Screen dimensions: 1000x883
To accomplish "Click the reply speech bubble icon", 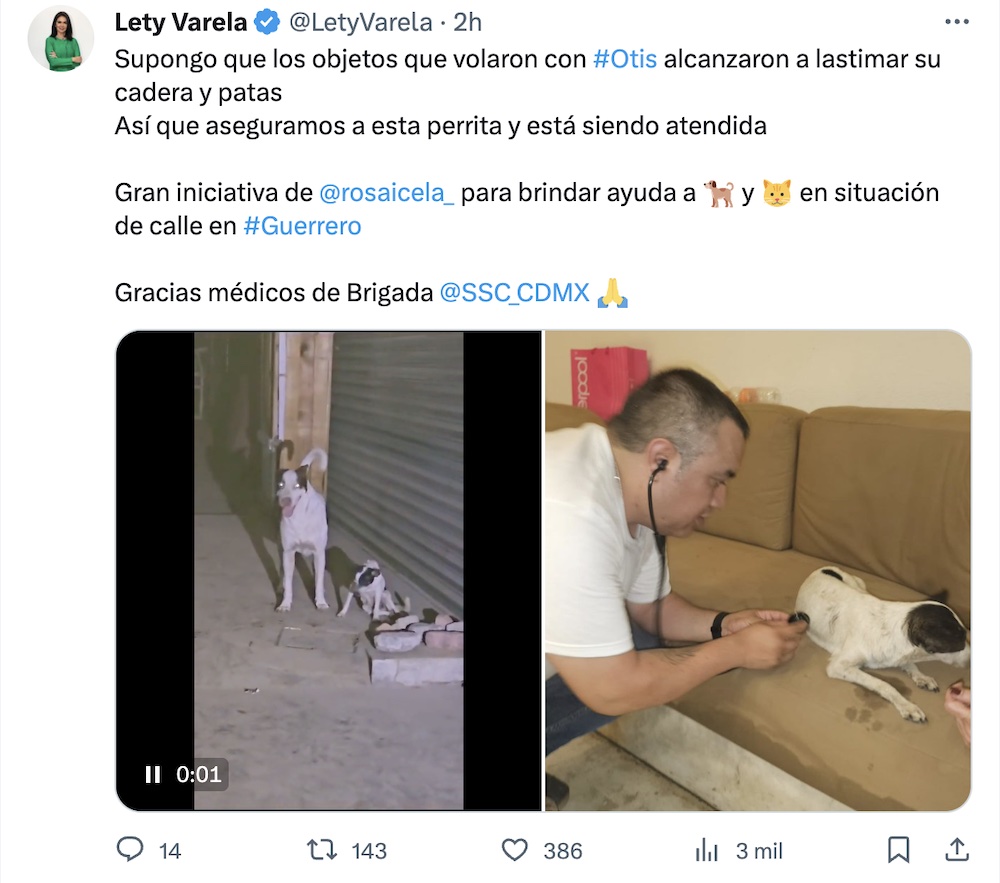I will click(x=130, y=850).
